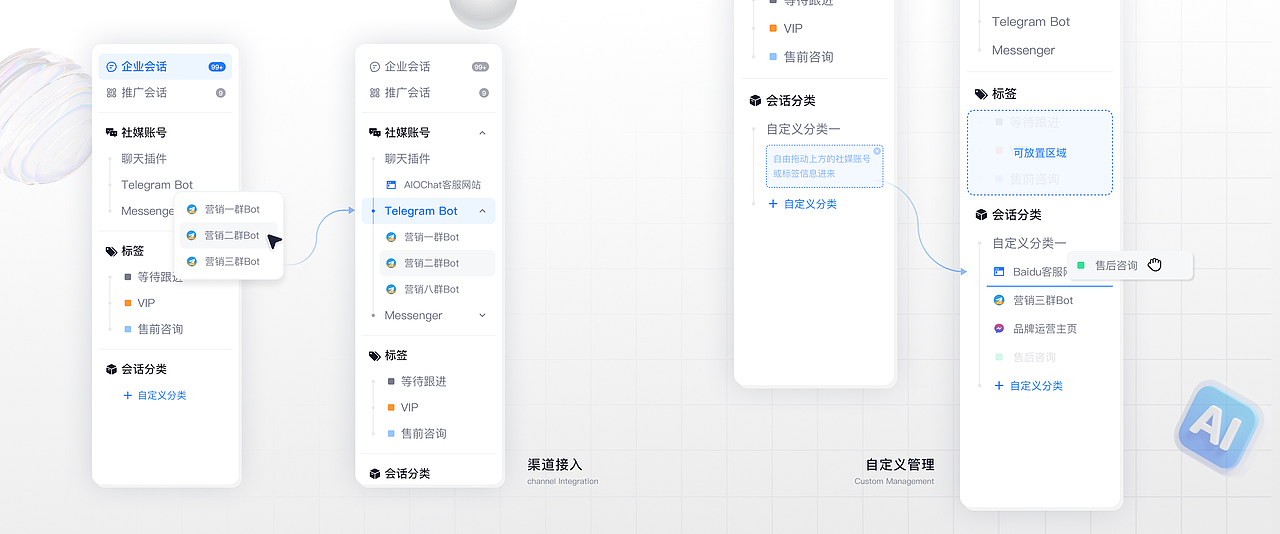Click the 企业会话 icon in the expanded panel
The height and width of the screenshot is (534, 1280).
pyautogui.click(x=375, y=67)
